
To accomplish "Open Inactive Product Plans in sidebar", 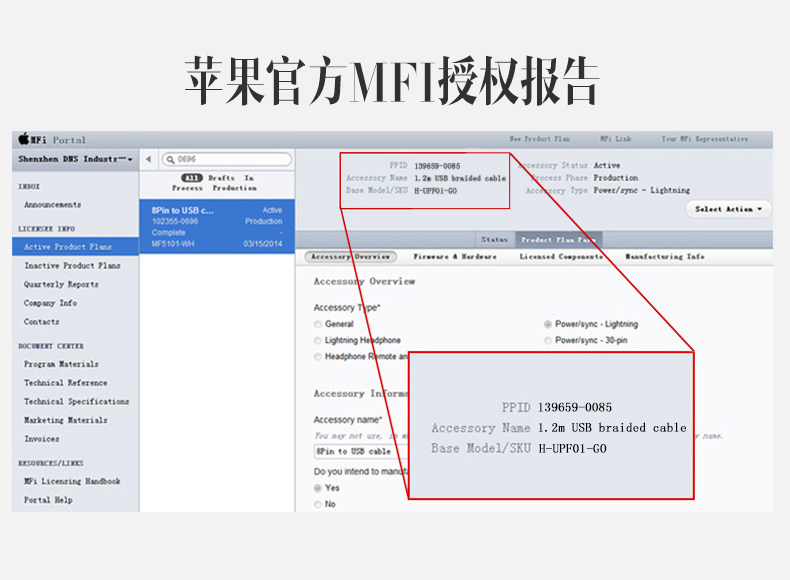I will (x=72, y=266).
